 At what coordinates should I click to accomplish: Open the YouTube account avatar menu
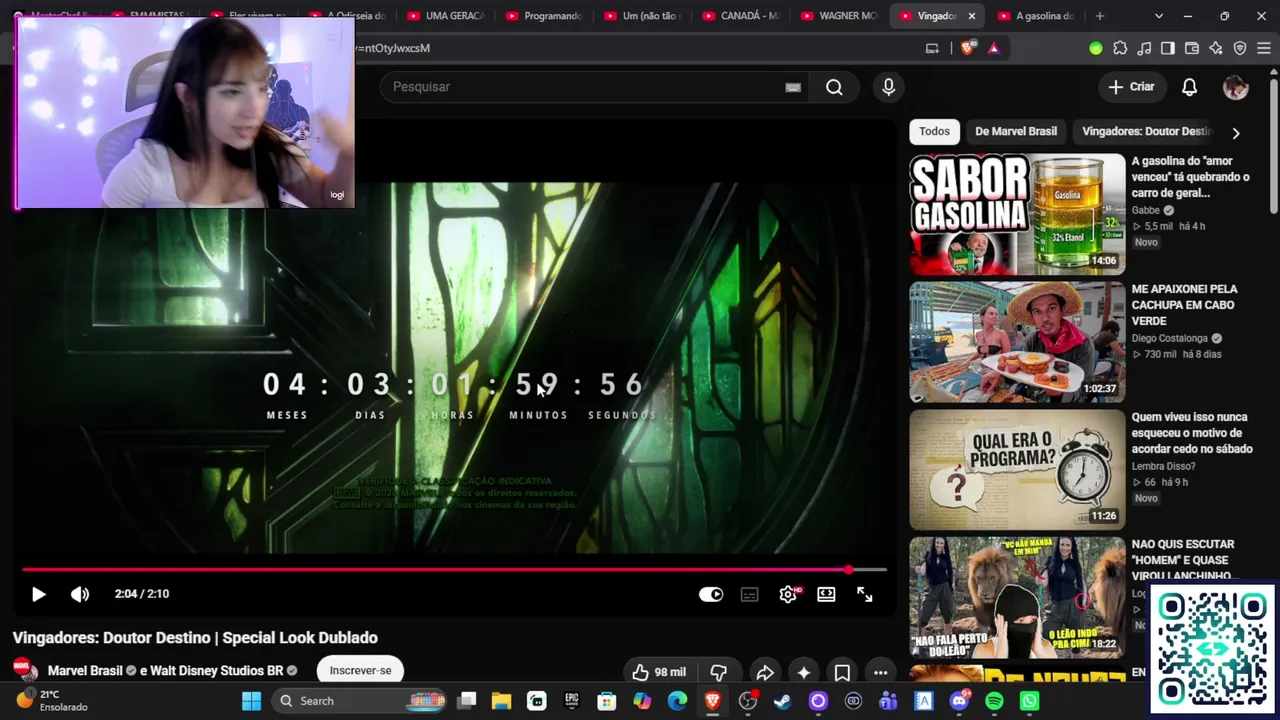[1236, 87]
